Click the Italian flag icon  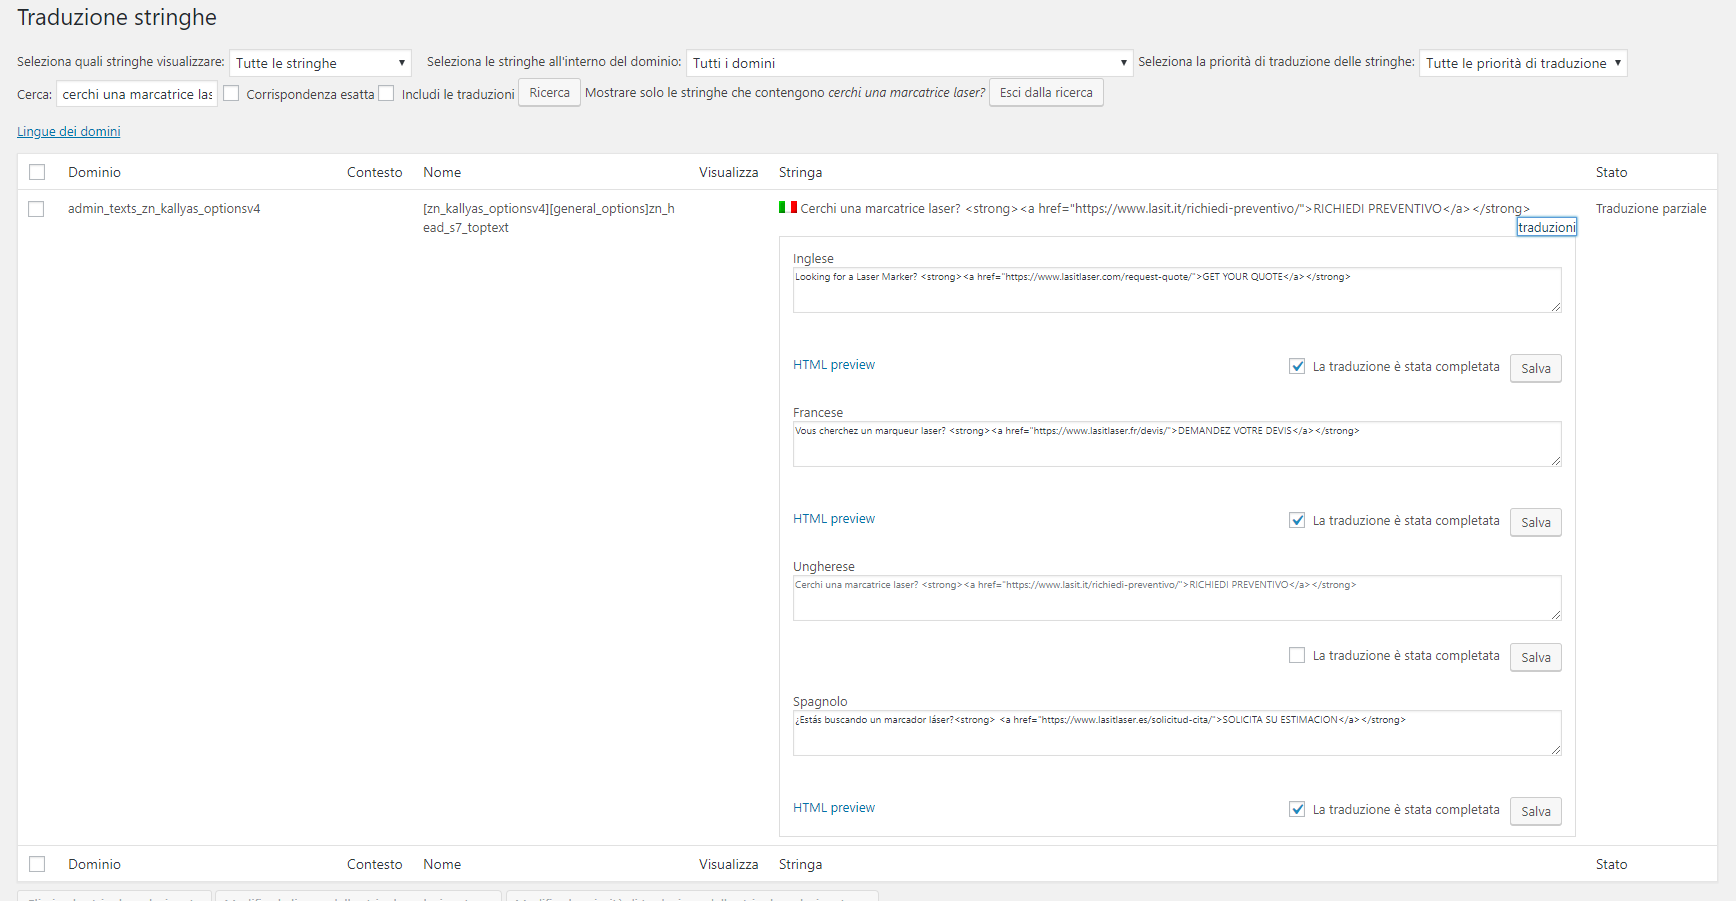coord(788,208)
